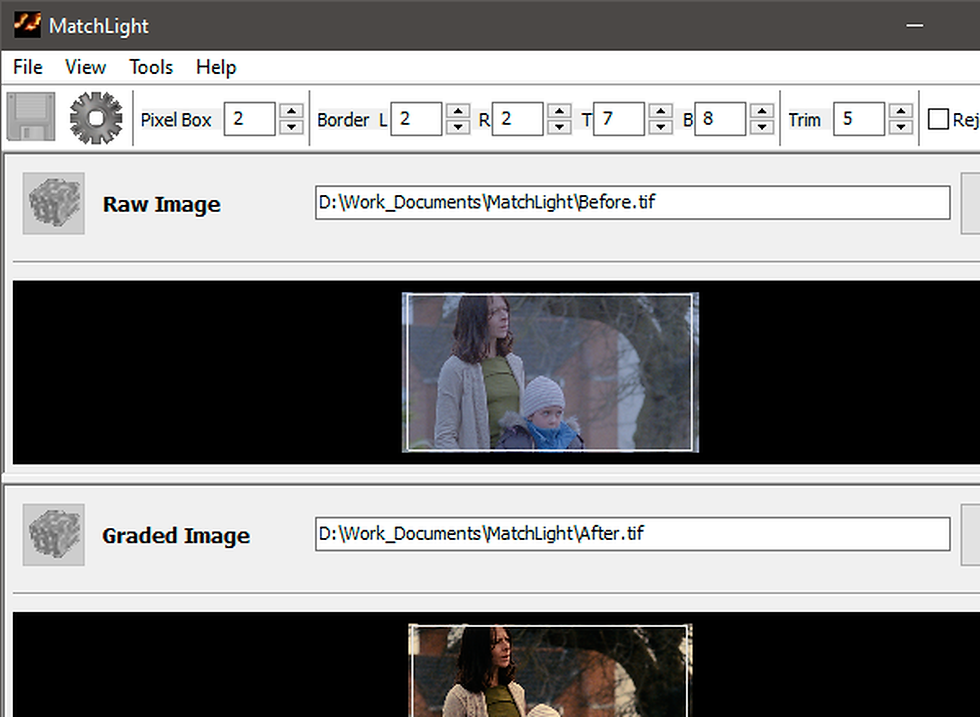The width and height of the screenshot is (980, 717).
Task: Click the Border R number field
Action: pyautogui.click(x=518, y=119)
